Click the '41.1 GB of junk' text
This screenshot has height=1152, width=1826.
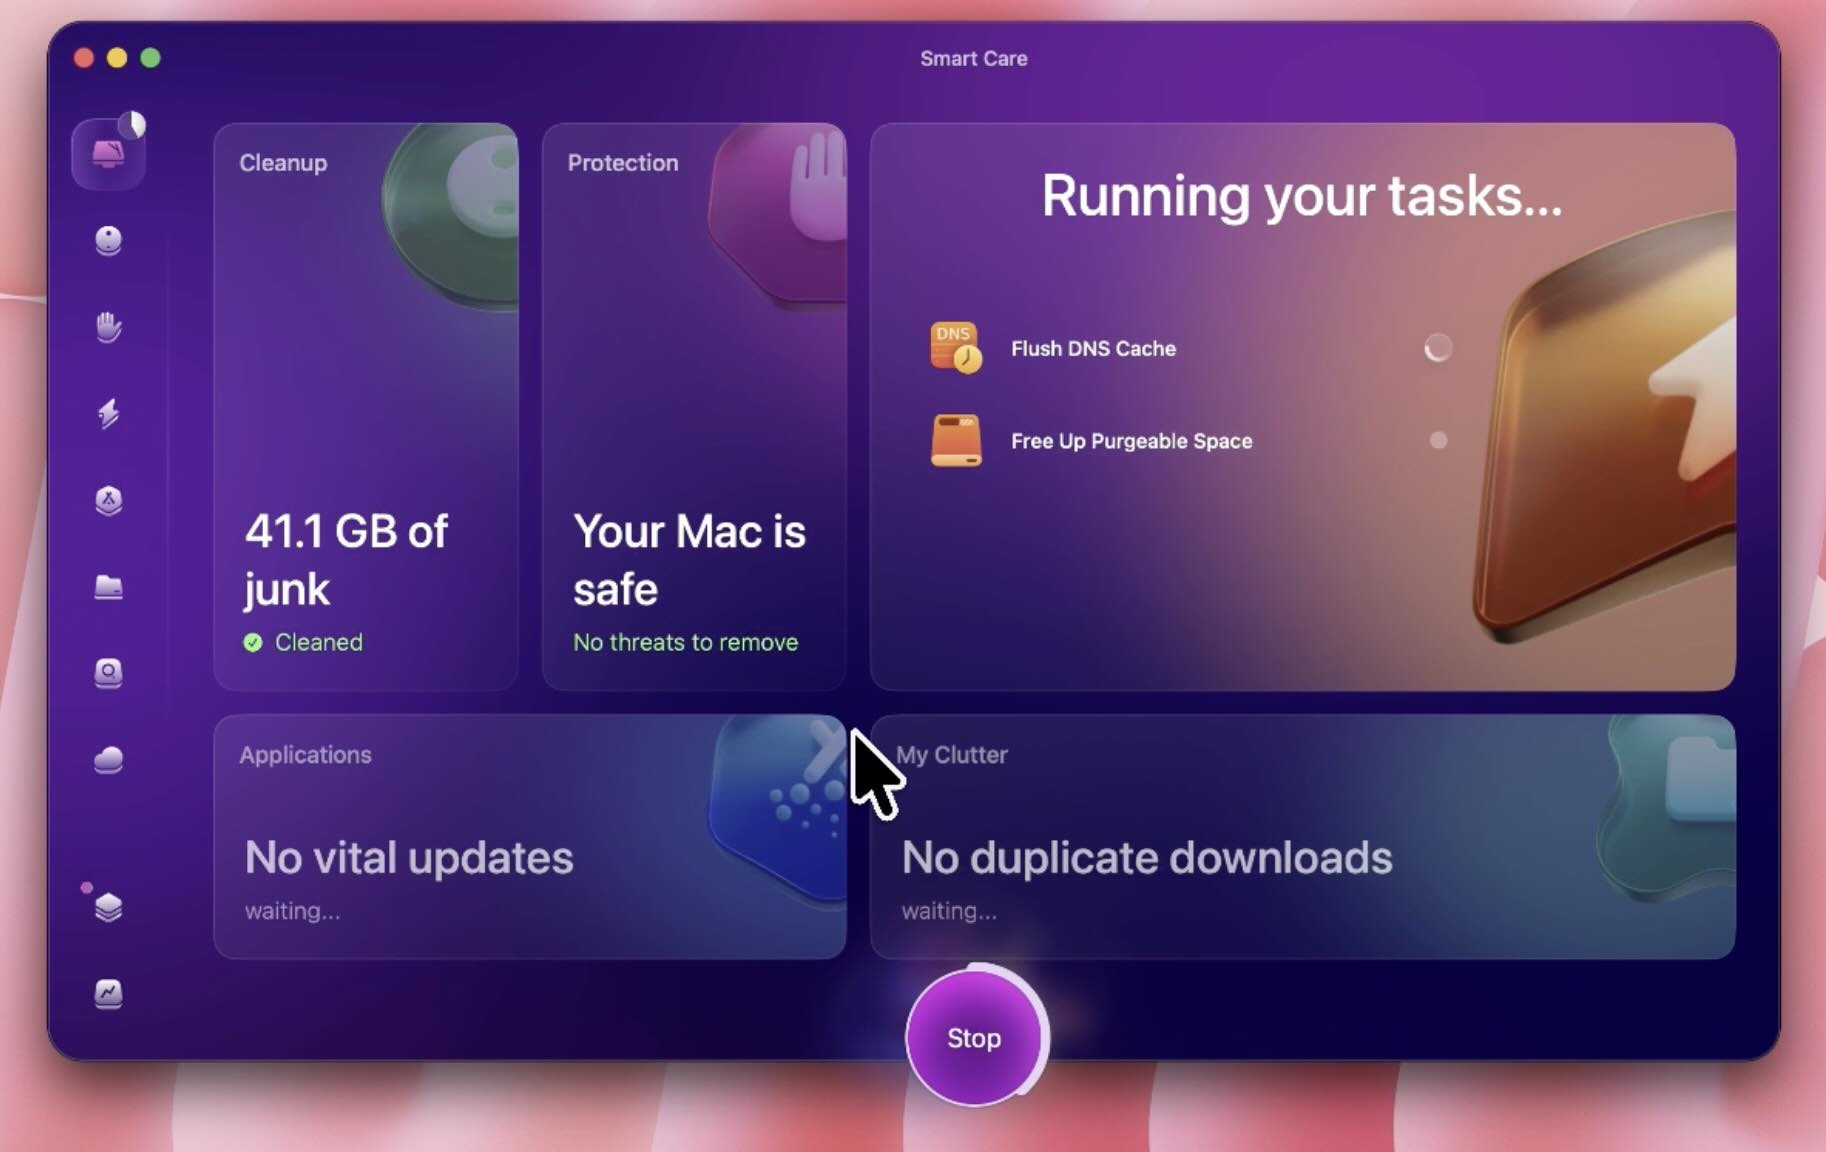coord(346,559)
